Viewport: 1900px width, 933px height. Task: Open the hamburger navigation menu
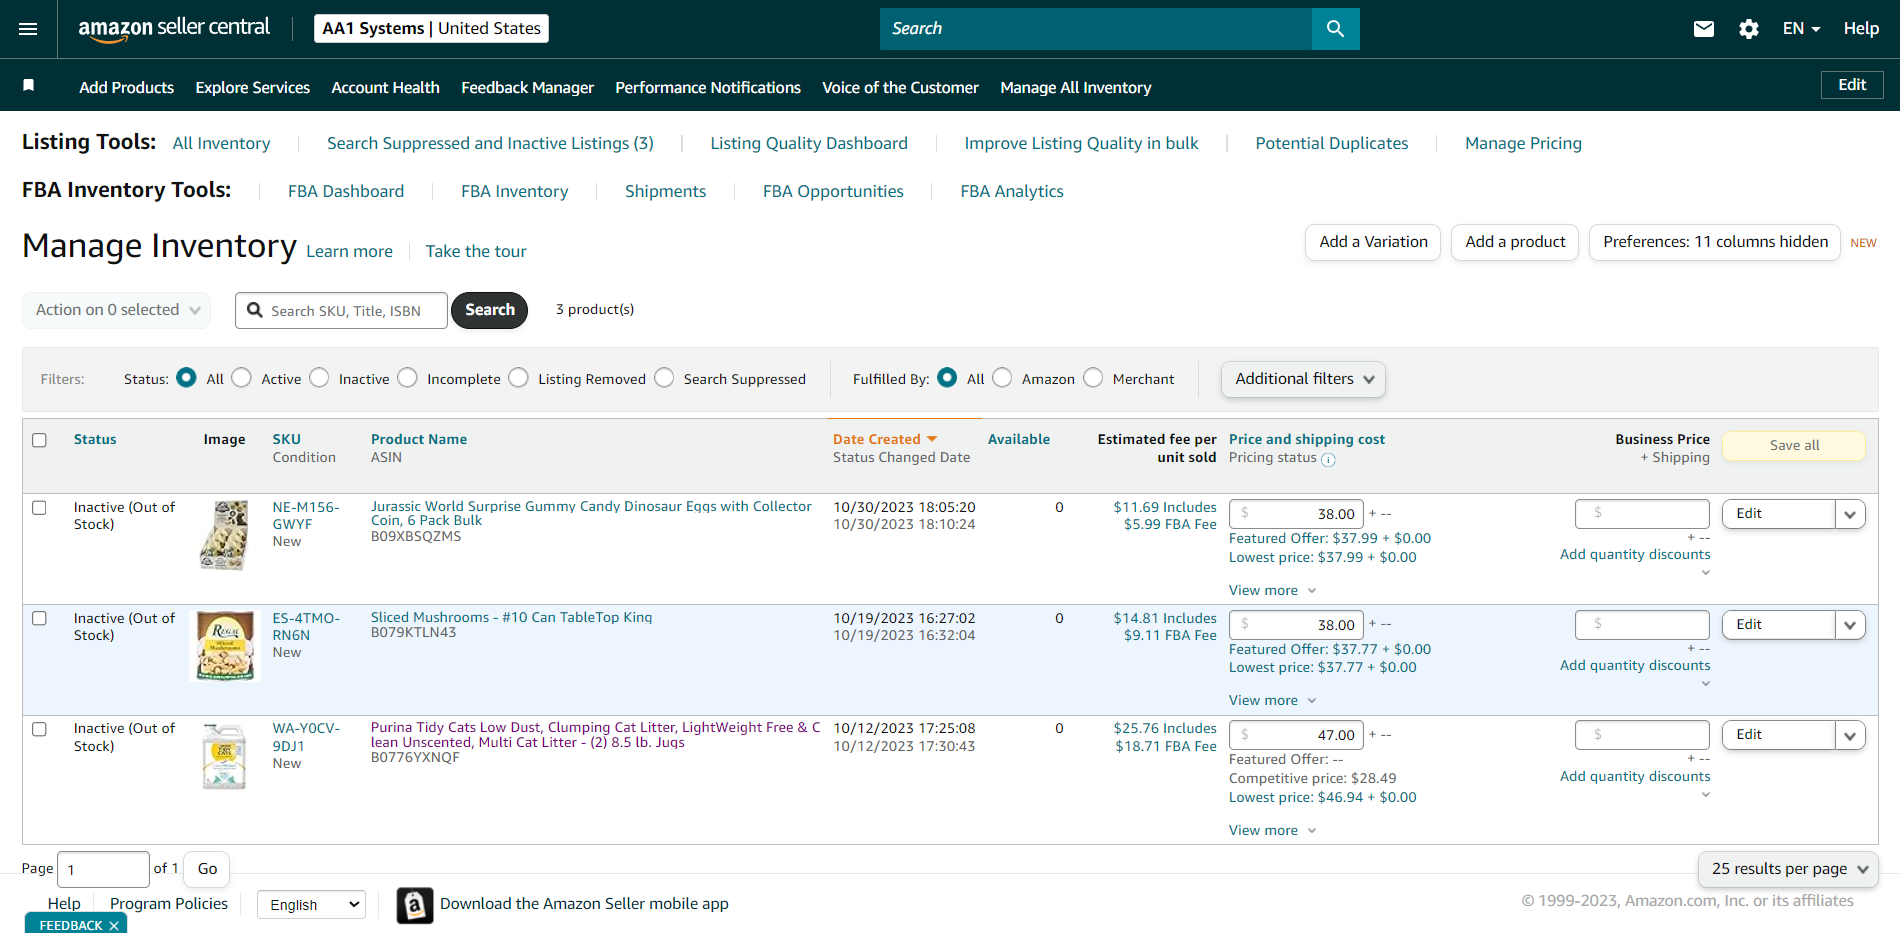28,29
